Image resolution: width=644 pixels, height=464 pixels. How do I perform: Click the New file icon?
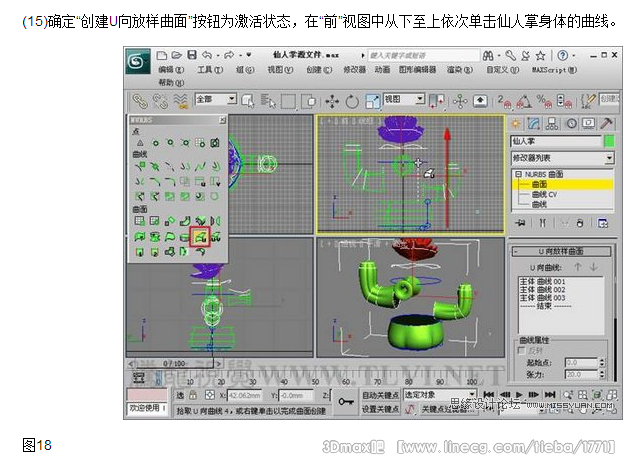coord(162,55)
